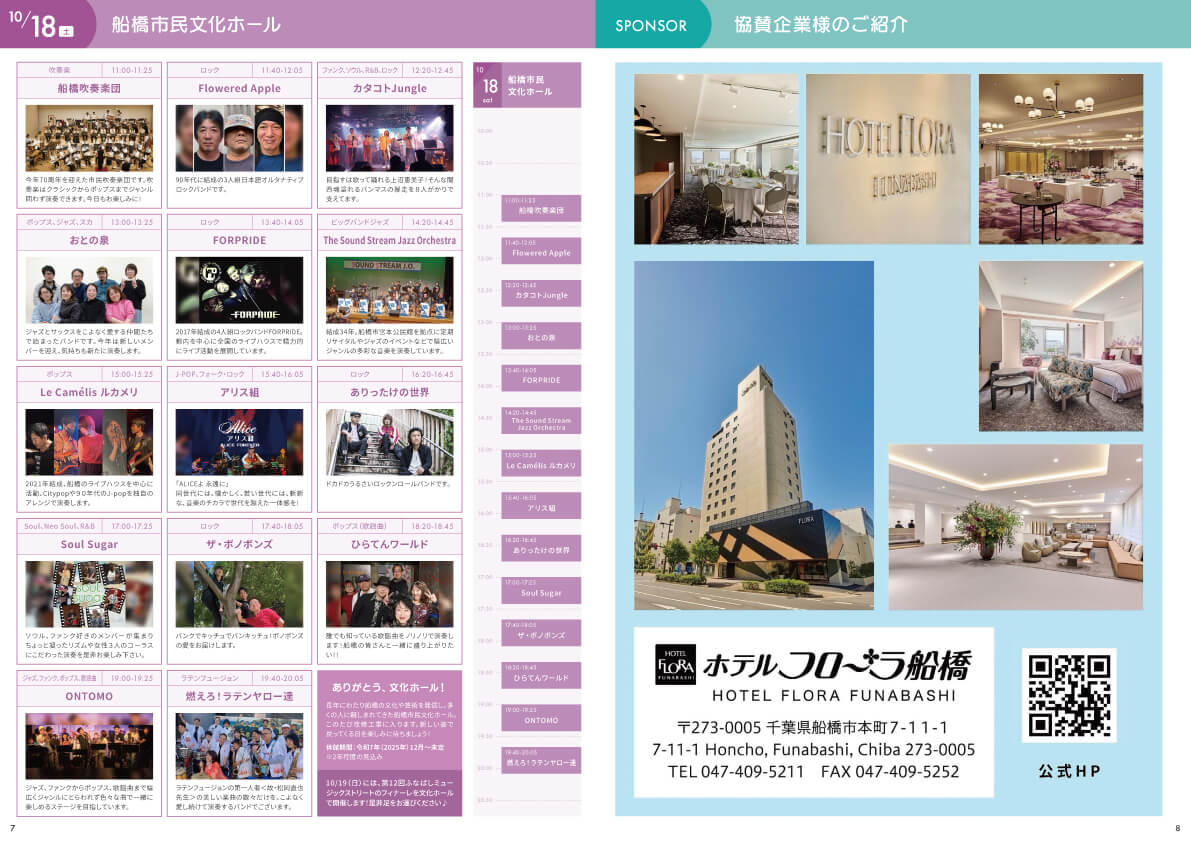View the HOTEL FLORA wall sign photo
The width and height of the screenshot is (1191, 842).
pos(888,159)
